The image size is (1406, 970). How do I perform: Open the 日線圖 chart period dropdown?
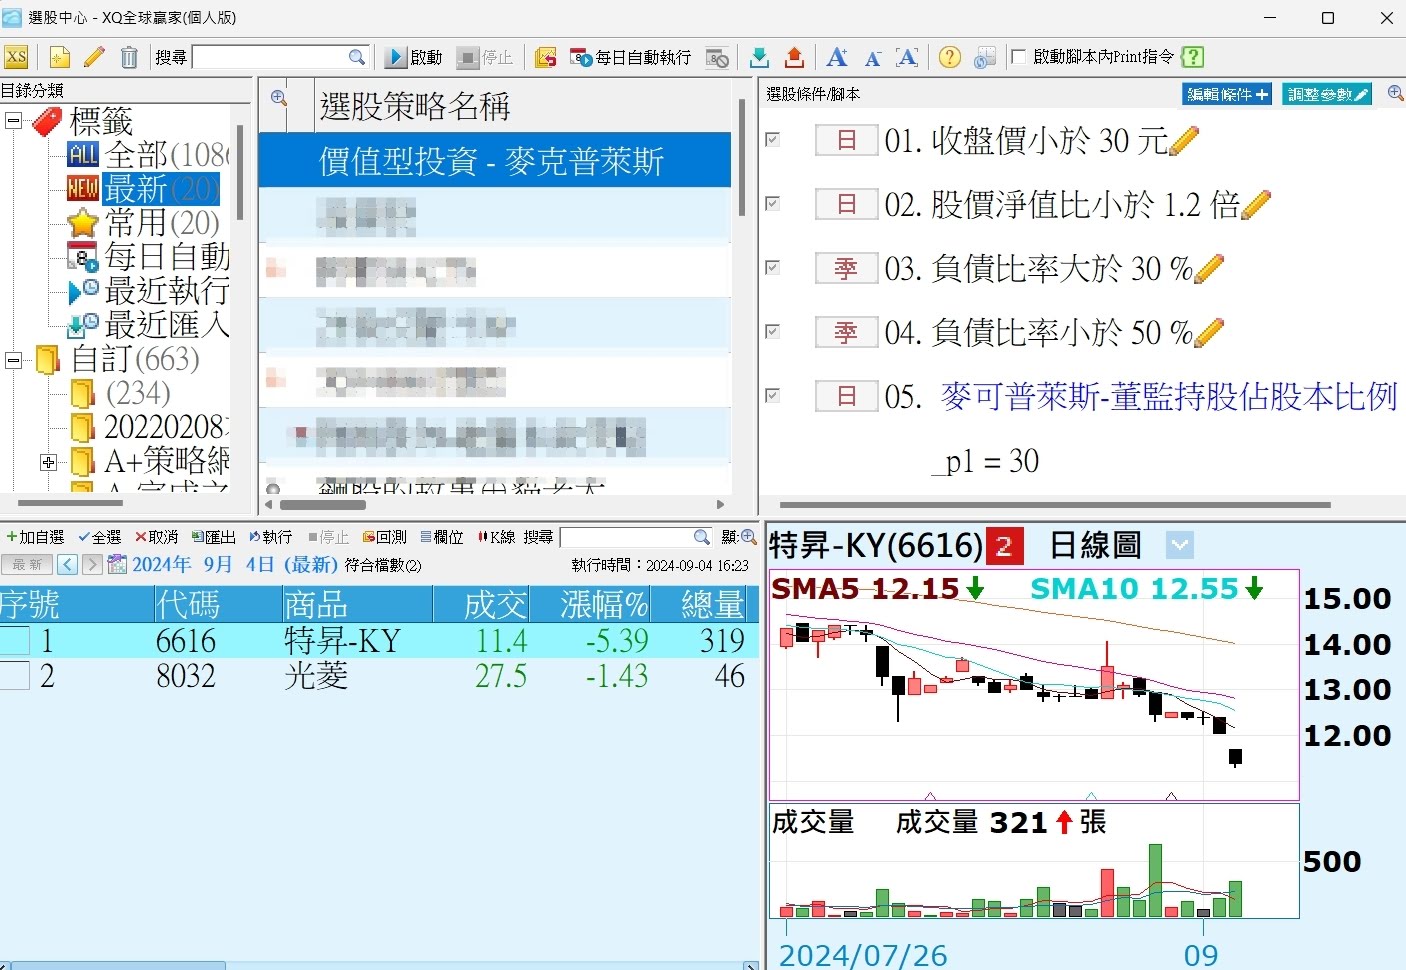point(1180,546)
